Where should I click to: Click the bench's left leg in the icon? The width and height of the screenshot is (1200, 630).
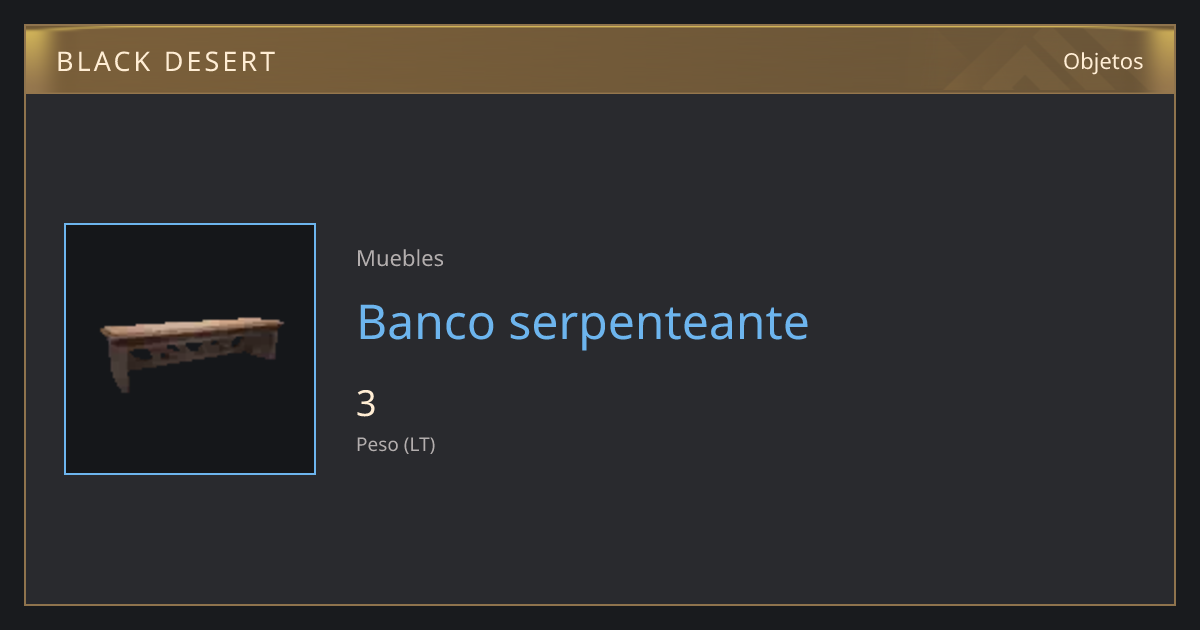click(120, 372)
